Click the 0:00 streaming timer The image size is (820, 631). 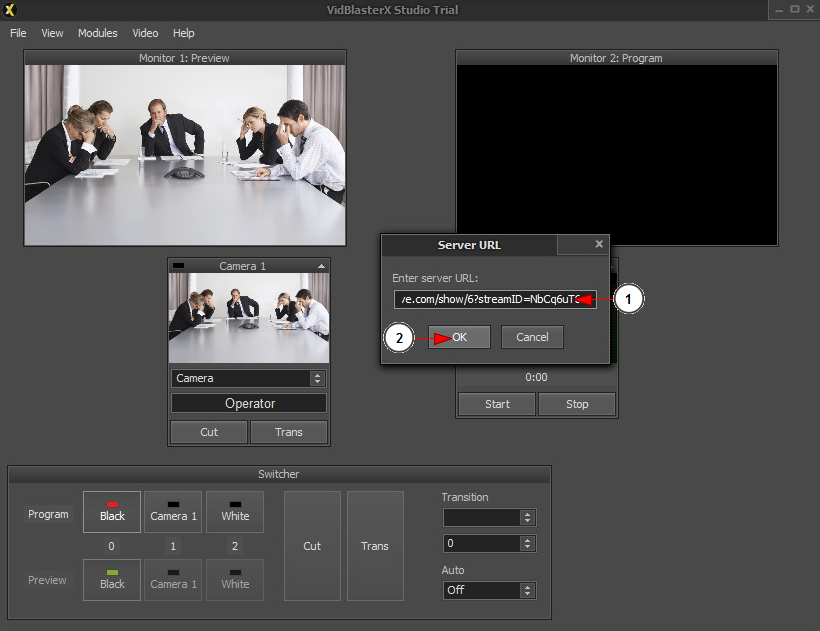pos(536,377)
